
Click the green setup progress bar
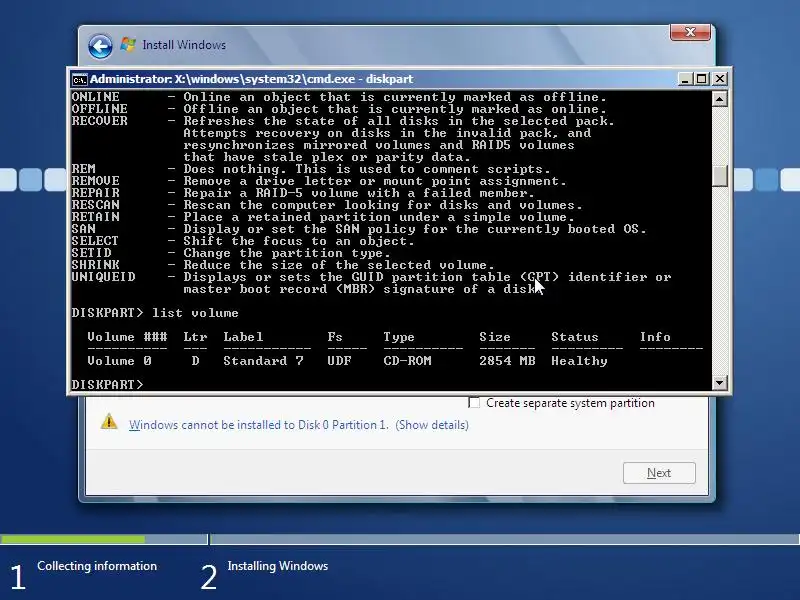(72, 539)
